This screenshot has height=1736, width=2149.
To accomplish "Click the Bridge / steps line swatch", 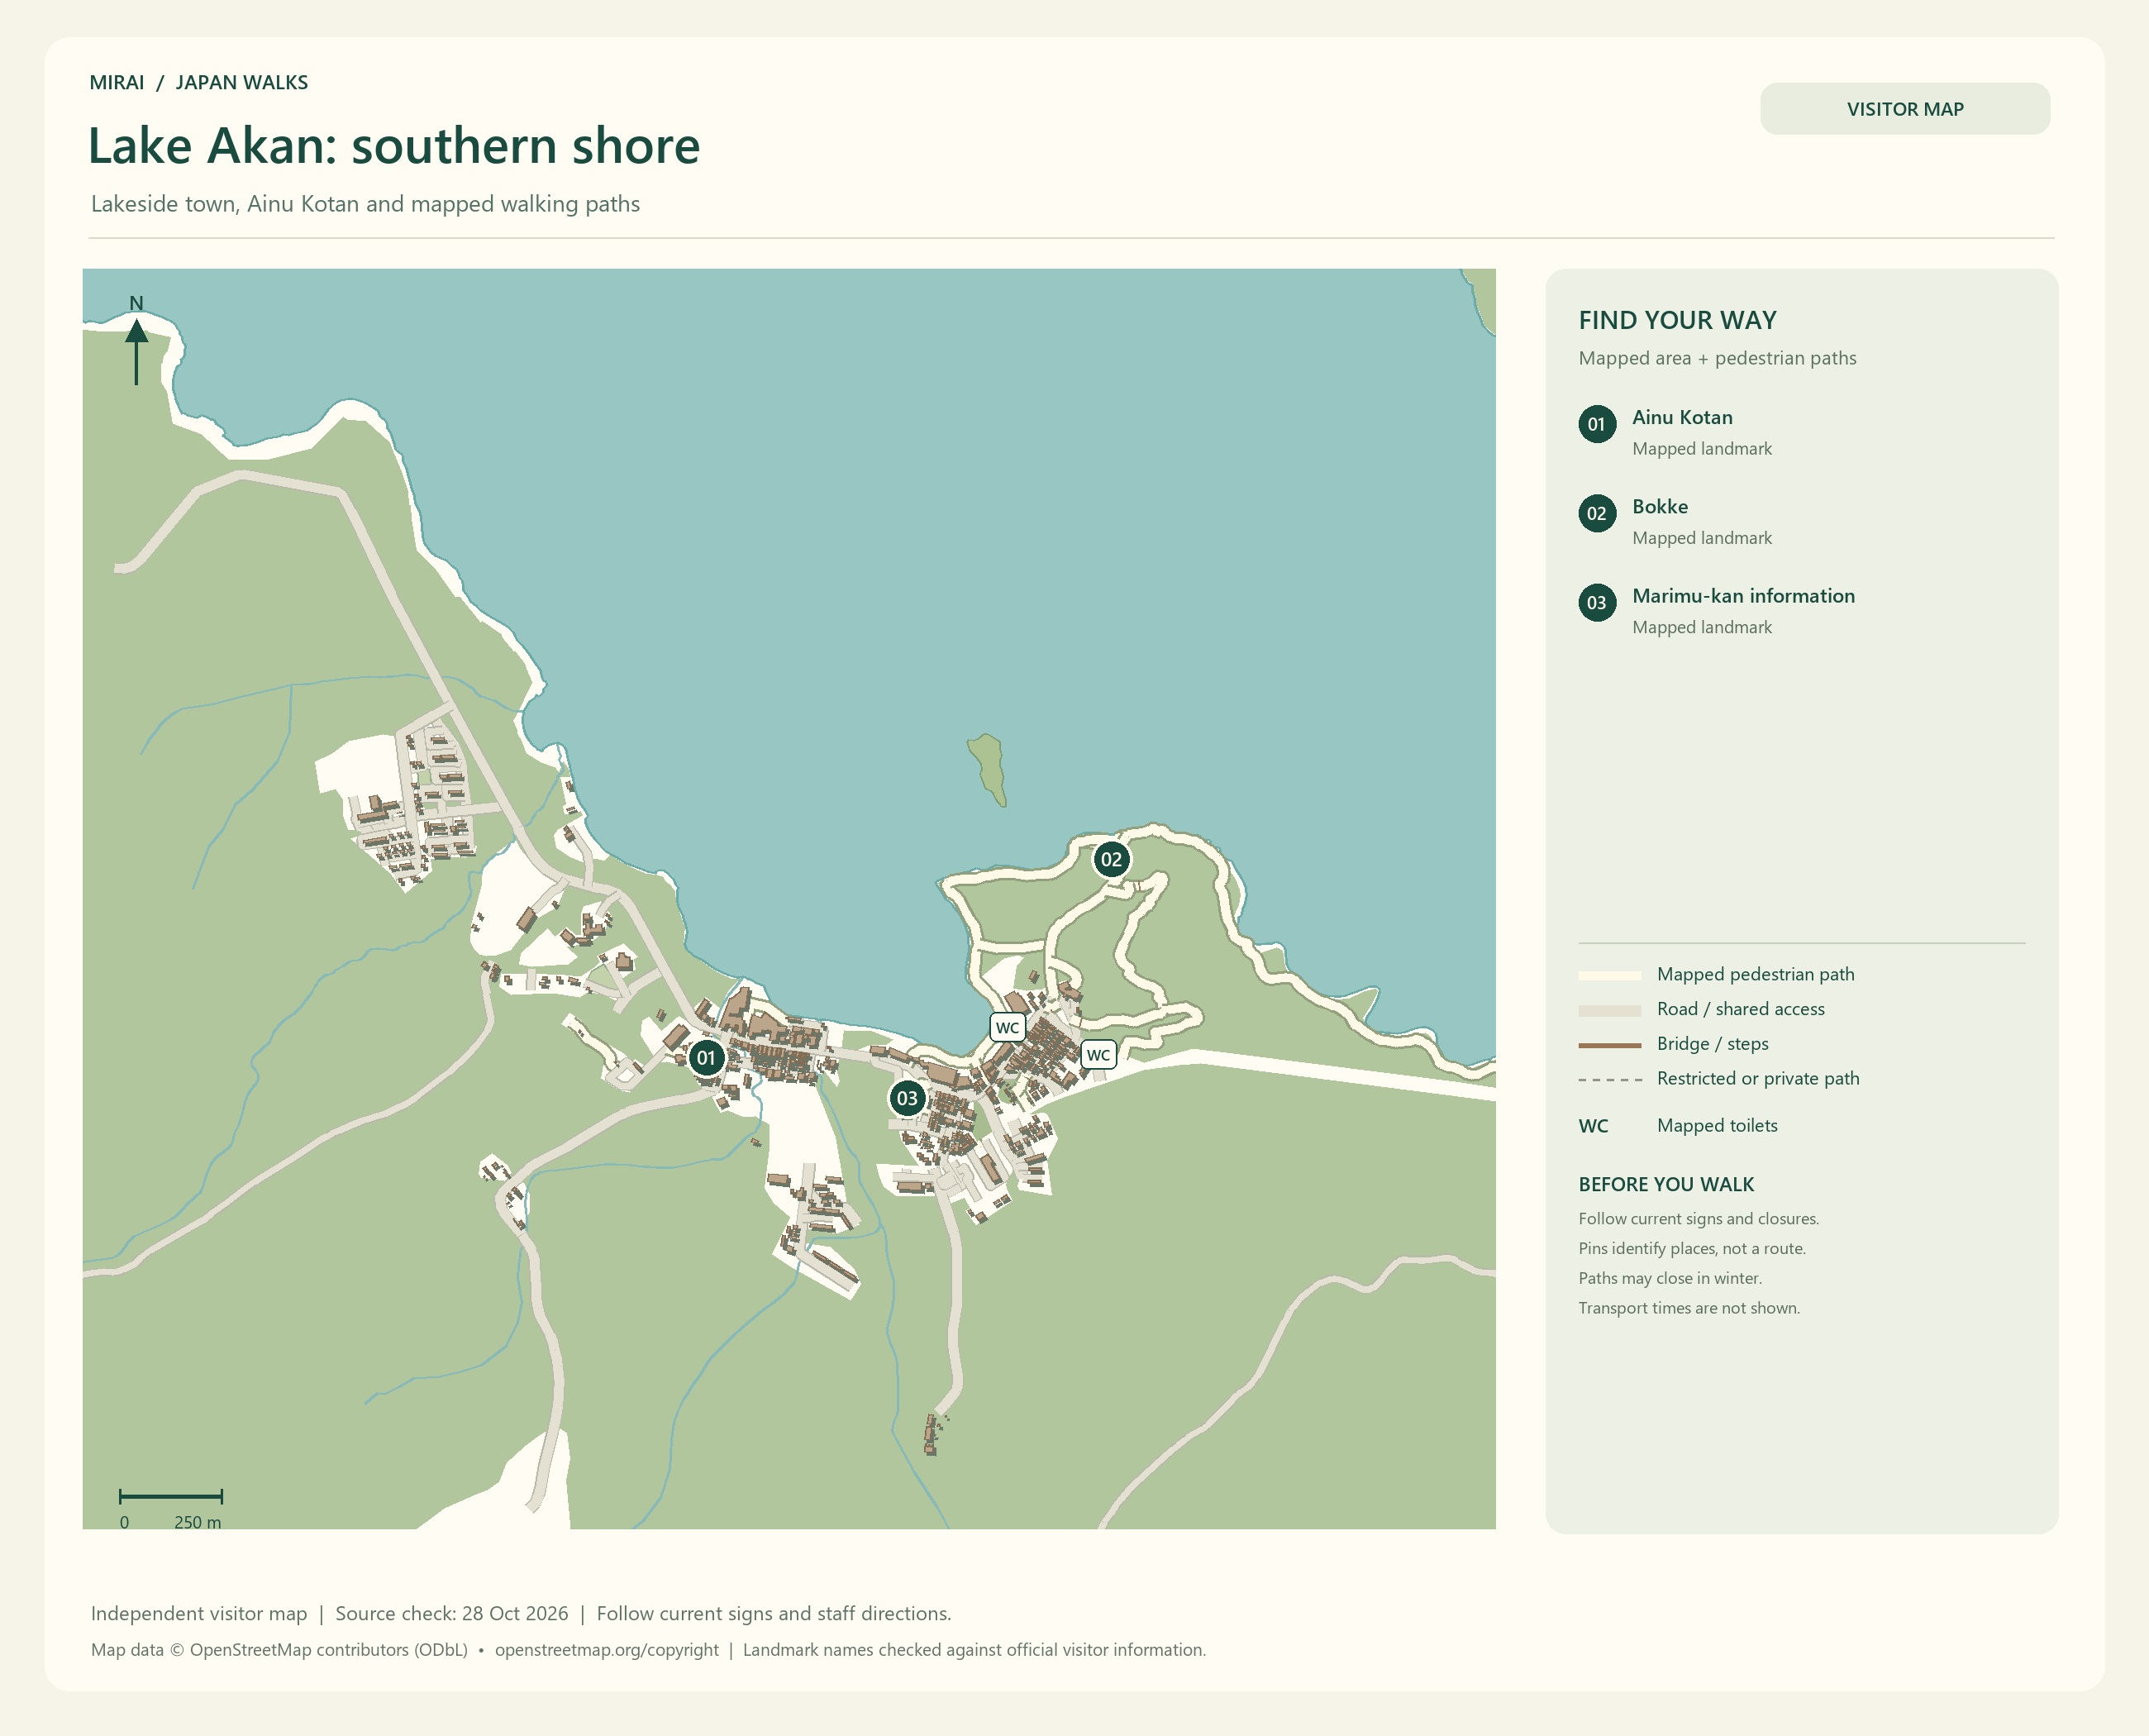I will (x=1609, y=1045).
